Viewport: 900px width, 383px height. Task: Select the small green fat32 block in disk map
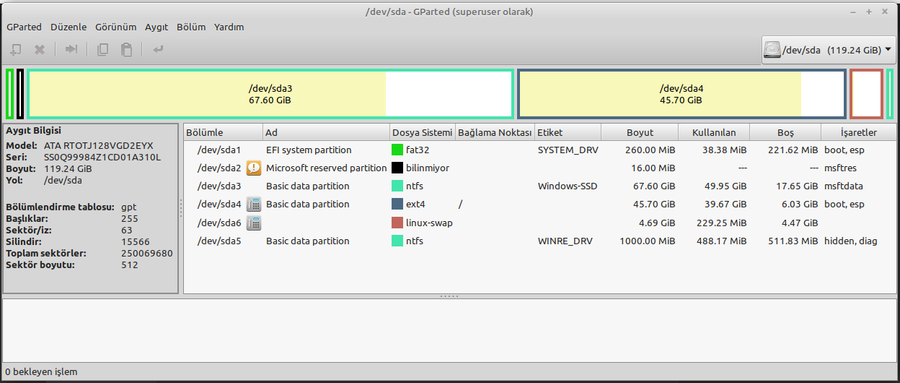pyautogui.click(x=10, y=94)
